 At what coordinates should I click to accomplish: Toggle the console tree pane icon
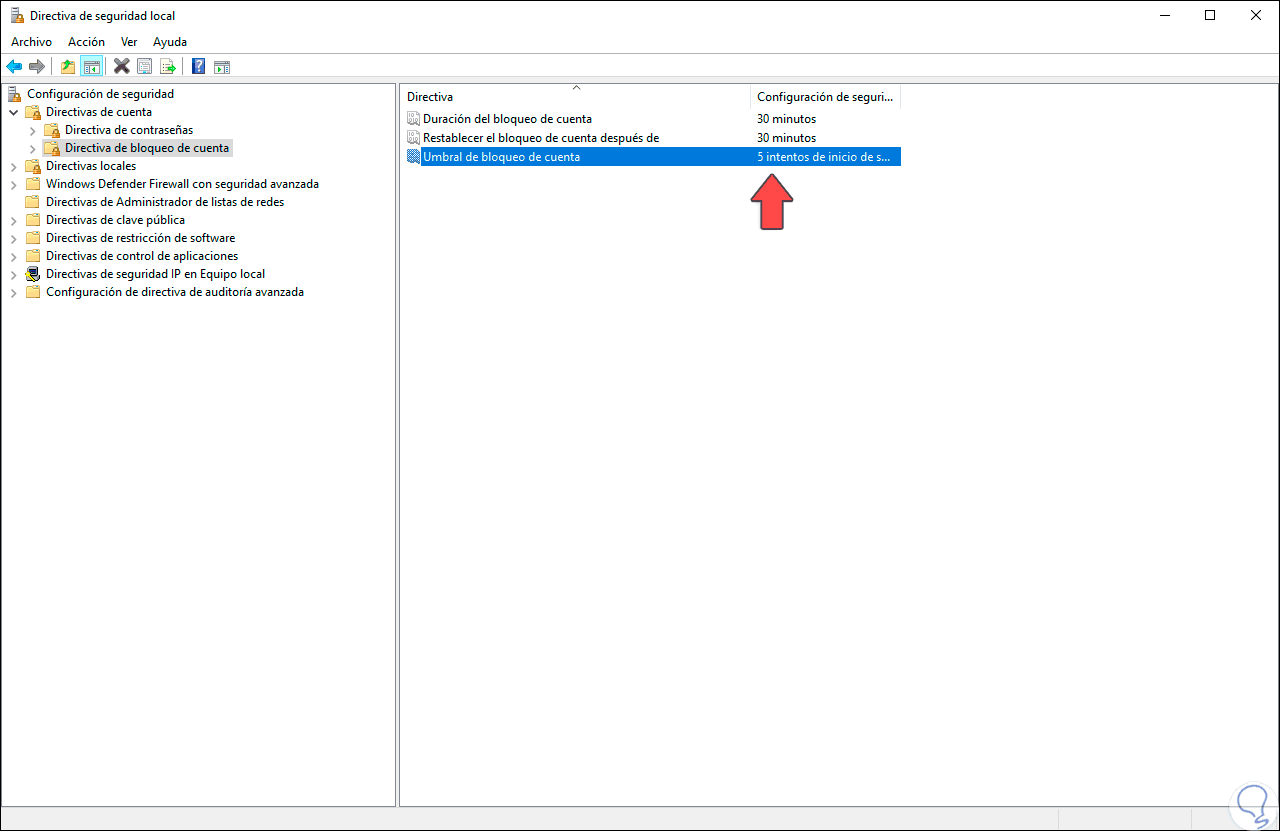(x=91, y=66)
